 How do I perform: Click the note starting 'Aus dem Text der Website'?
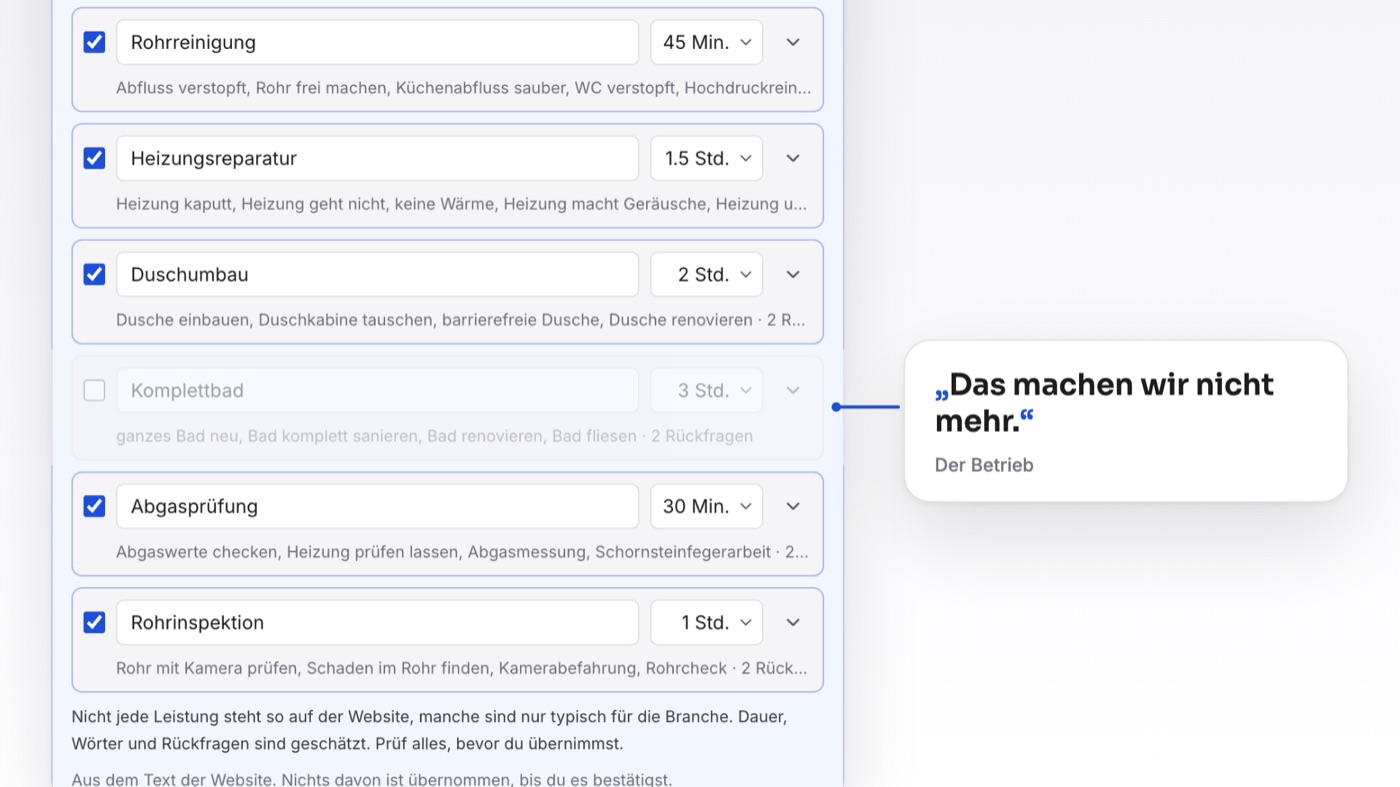[x=372, y=779]
